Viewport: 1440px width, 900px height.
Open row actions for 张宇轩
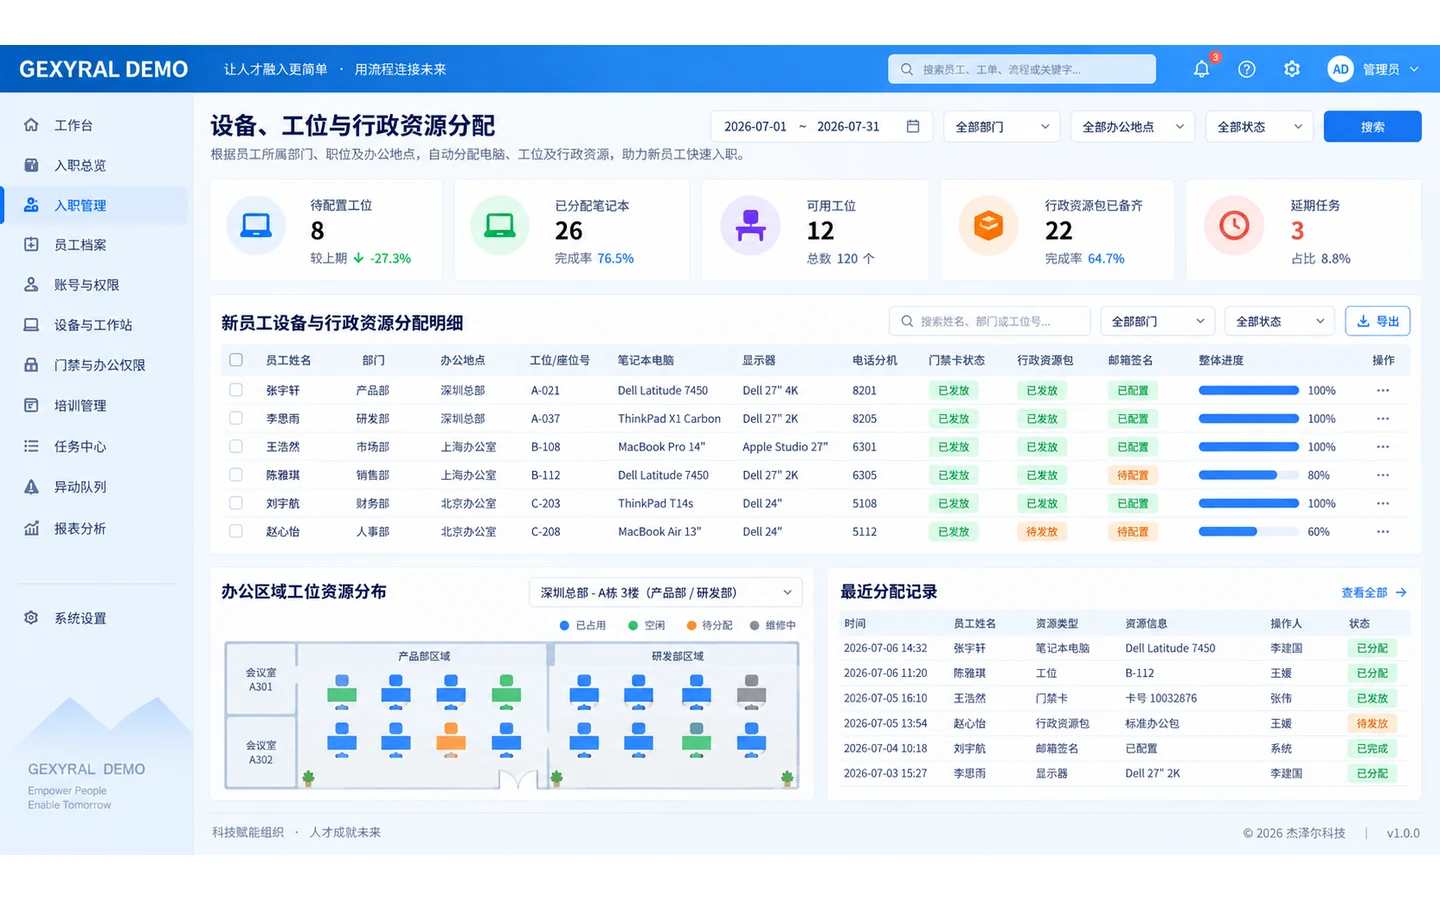tap(1383, 391)
